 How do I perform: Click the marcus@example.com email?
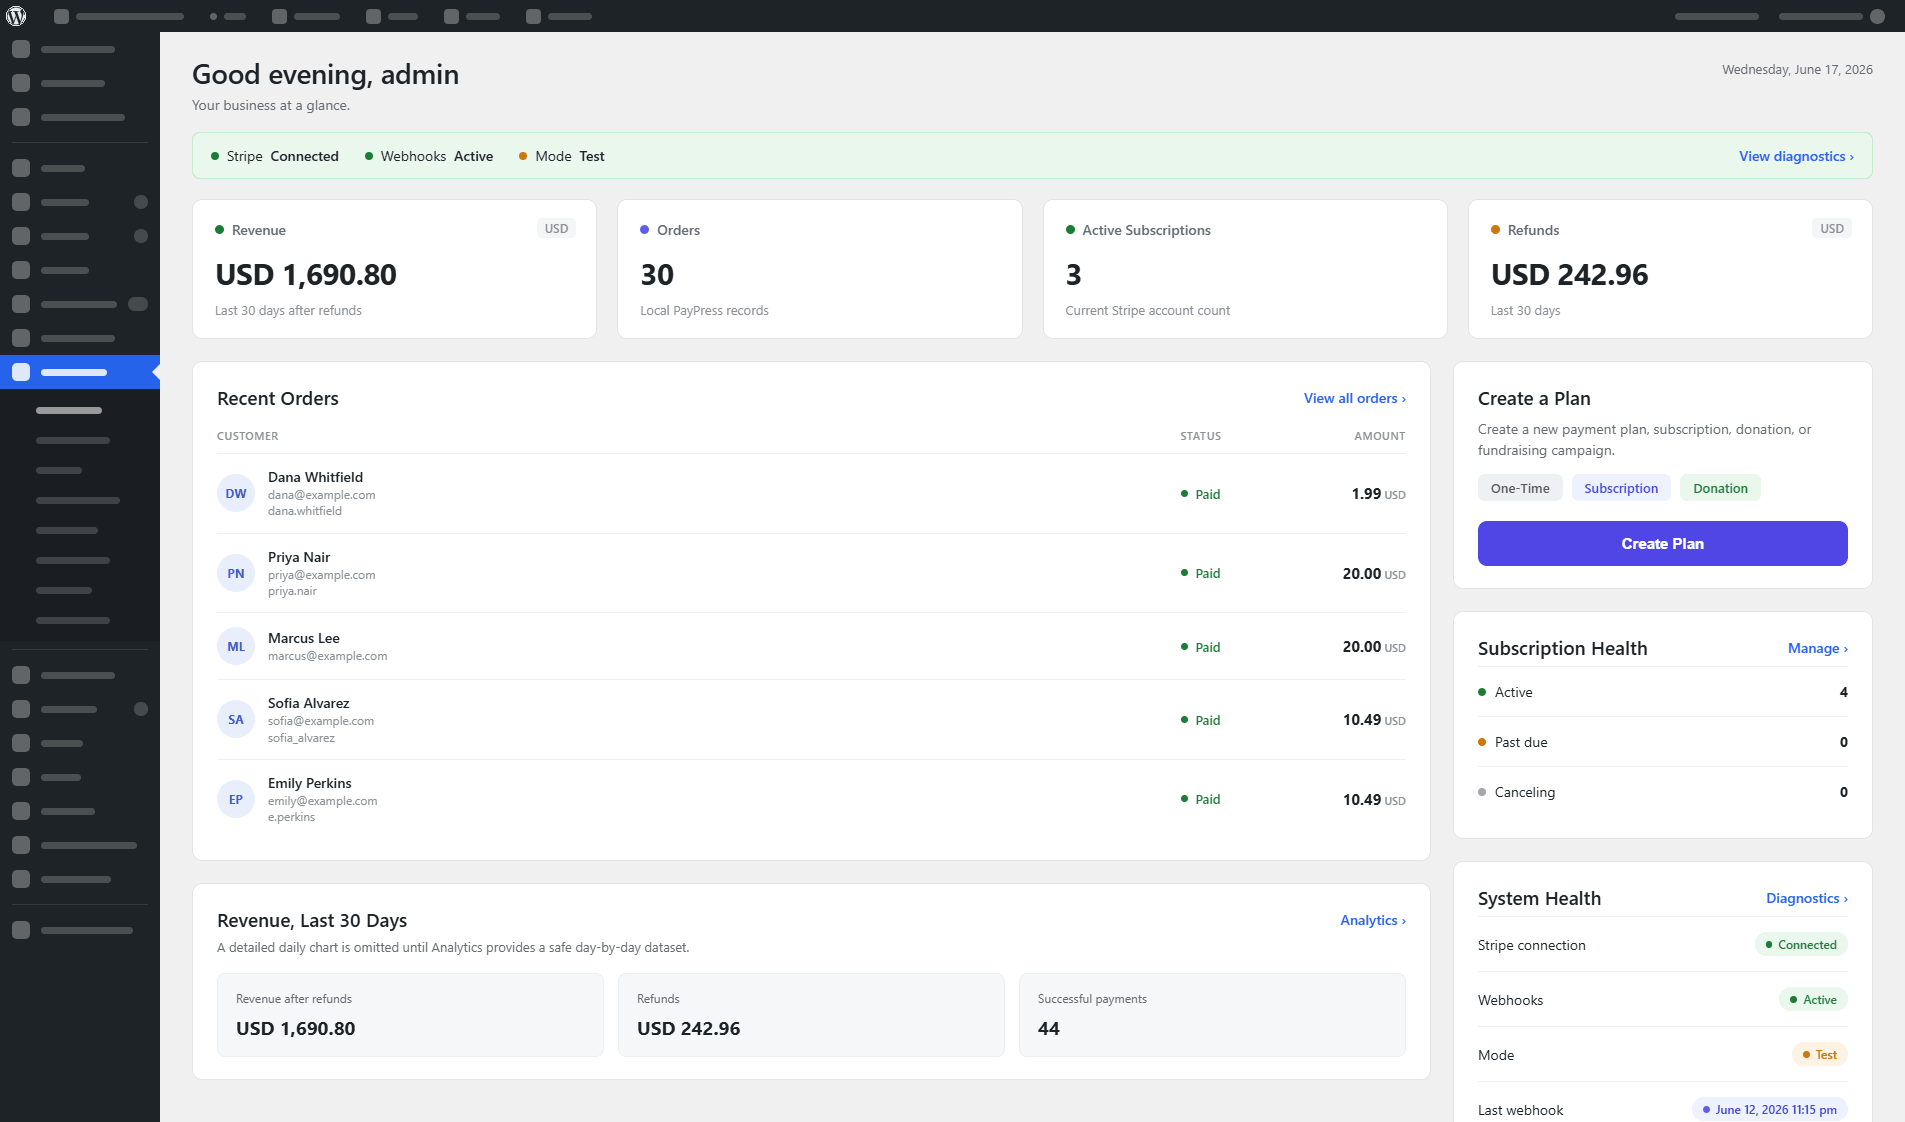327,656
